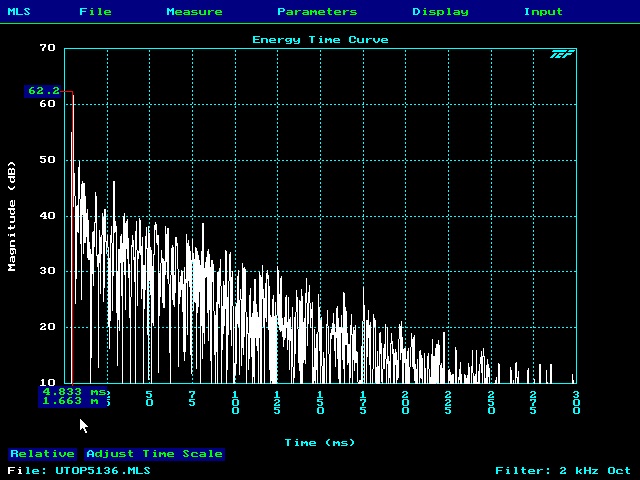The image size is (640, 480).
Task: Click the 20 magnitude axis value
Action: (x=47, y=327)
